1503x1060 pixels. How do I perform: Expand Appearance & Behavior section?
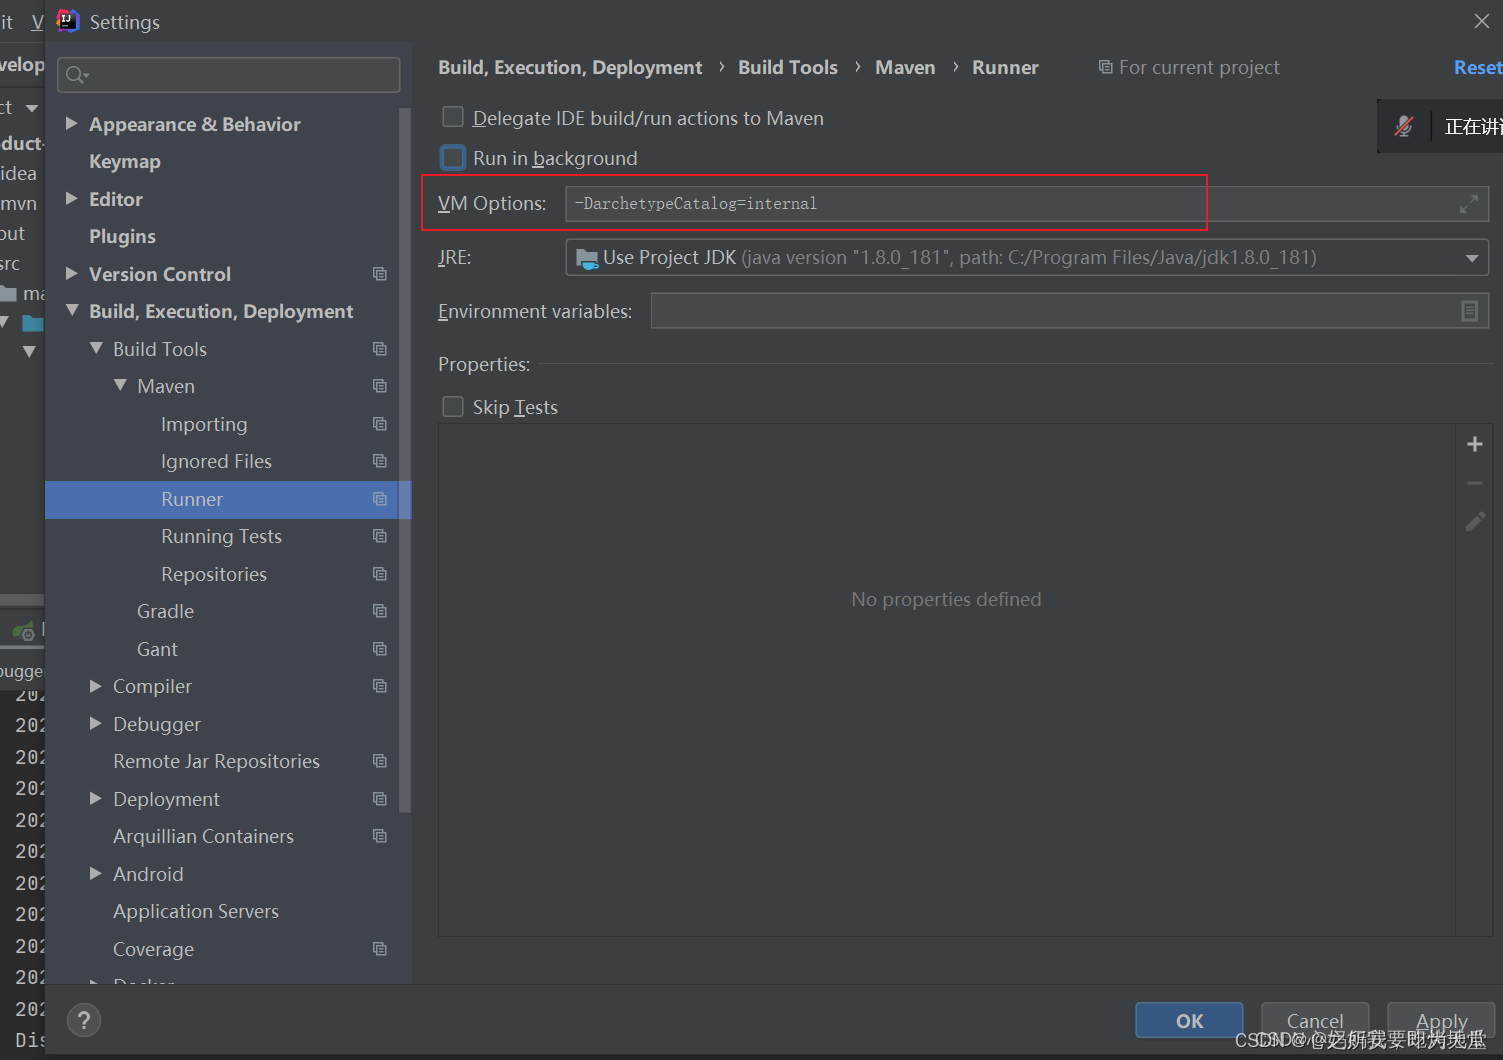(71, 123)
